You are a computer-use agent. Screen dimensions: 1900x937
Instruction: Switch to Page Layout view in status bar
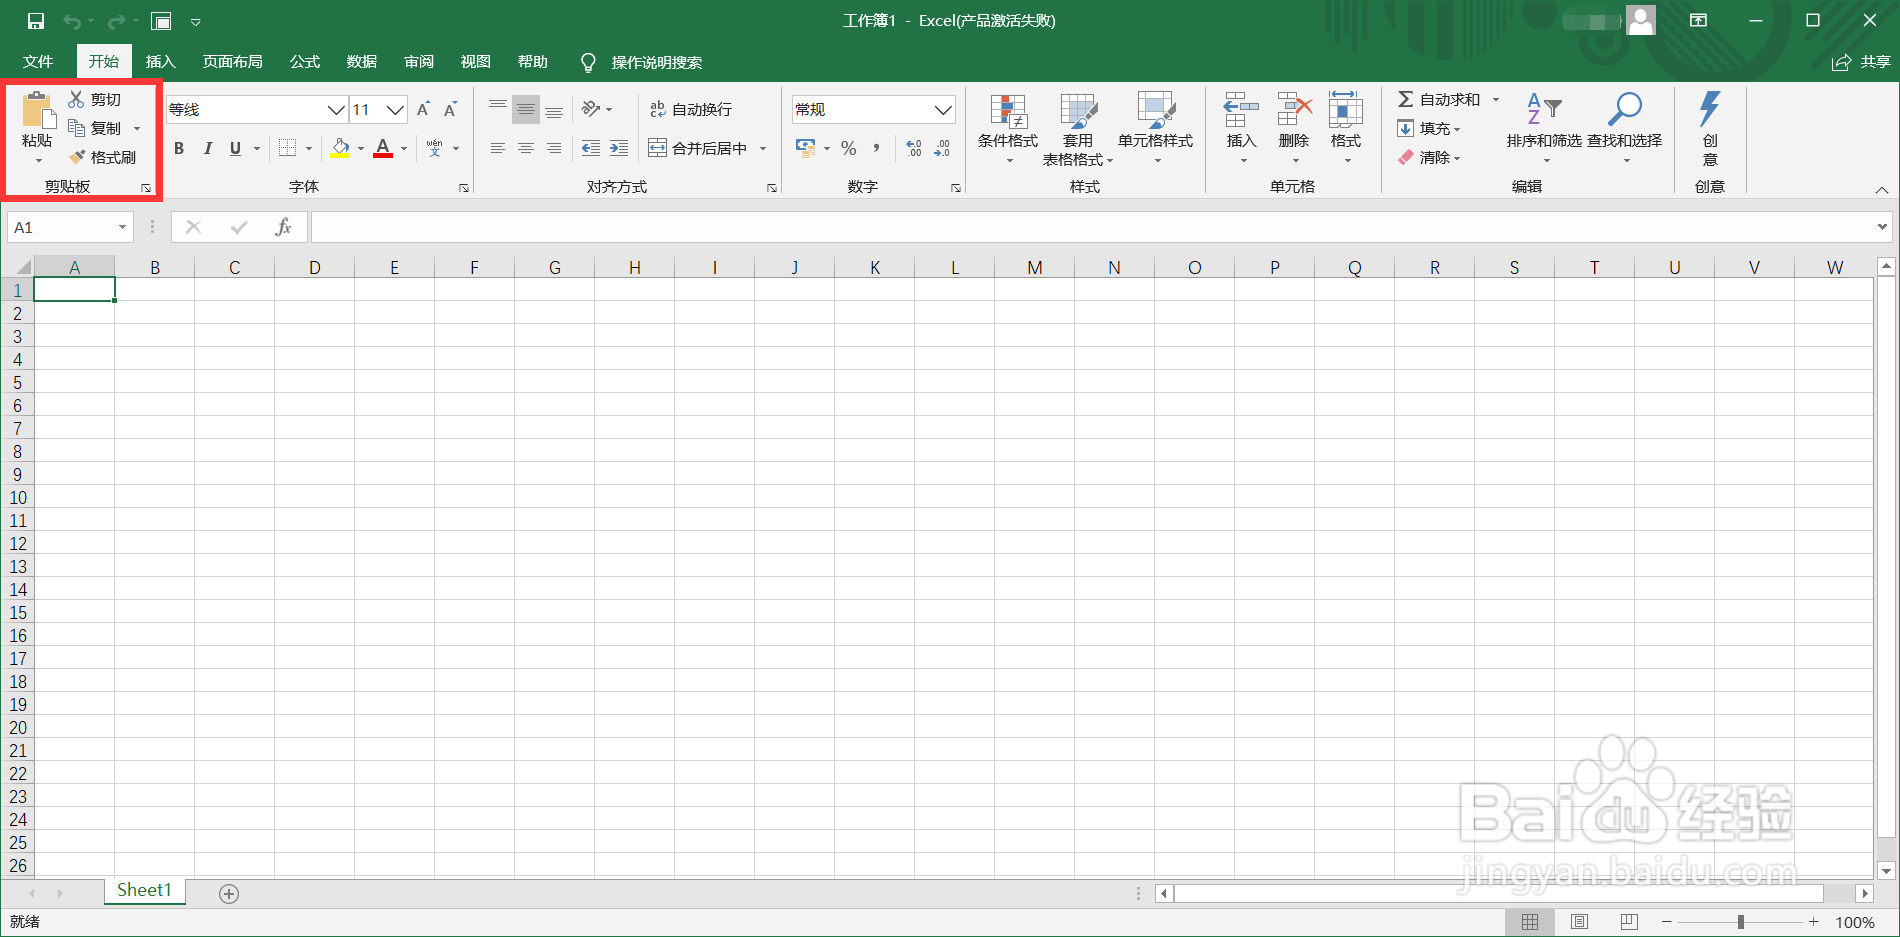point(1580,922)
